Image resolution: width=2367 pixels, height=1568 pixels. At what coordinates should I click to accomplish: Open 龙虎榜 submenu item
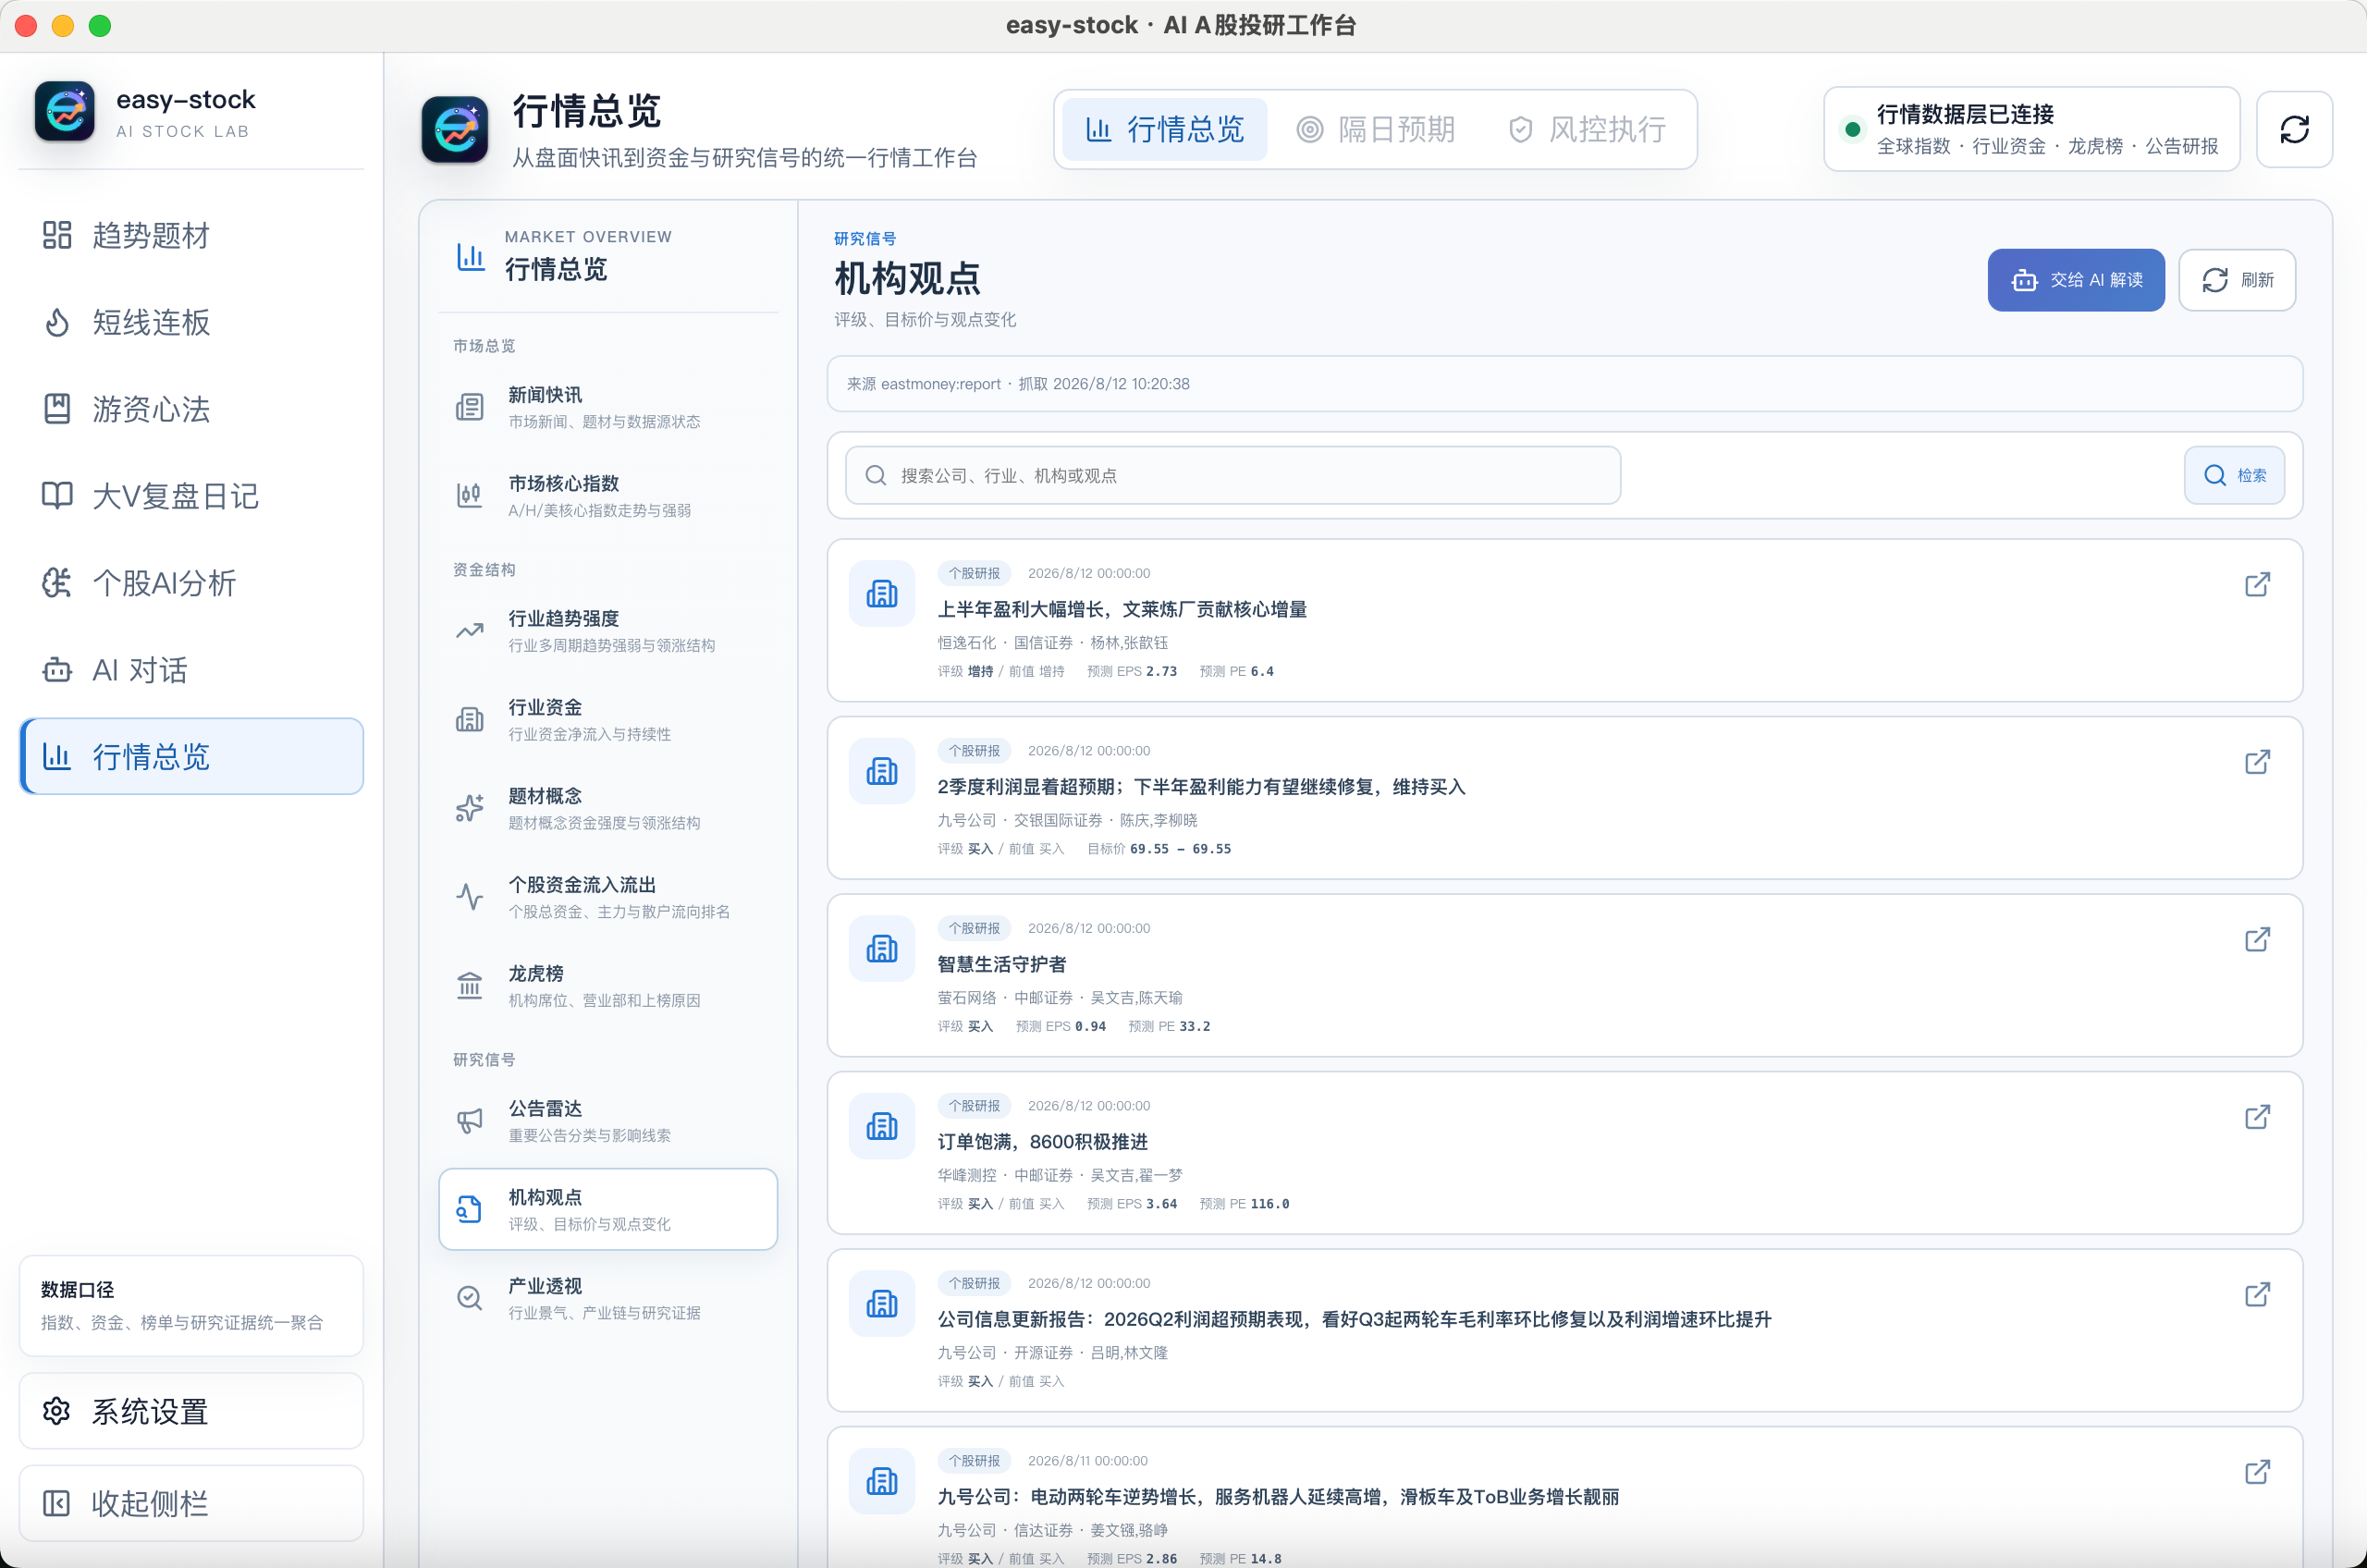(608, 986)
